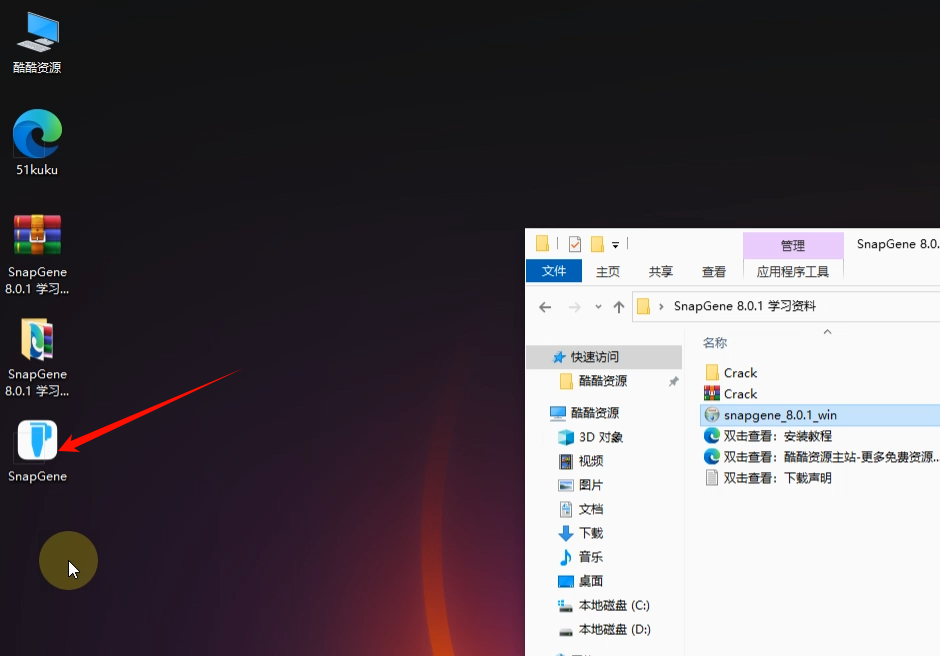This screenshot has width=940, height=656.
Task: Switch to the 查看 ribbon tab
Action: click(714, 271)
